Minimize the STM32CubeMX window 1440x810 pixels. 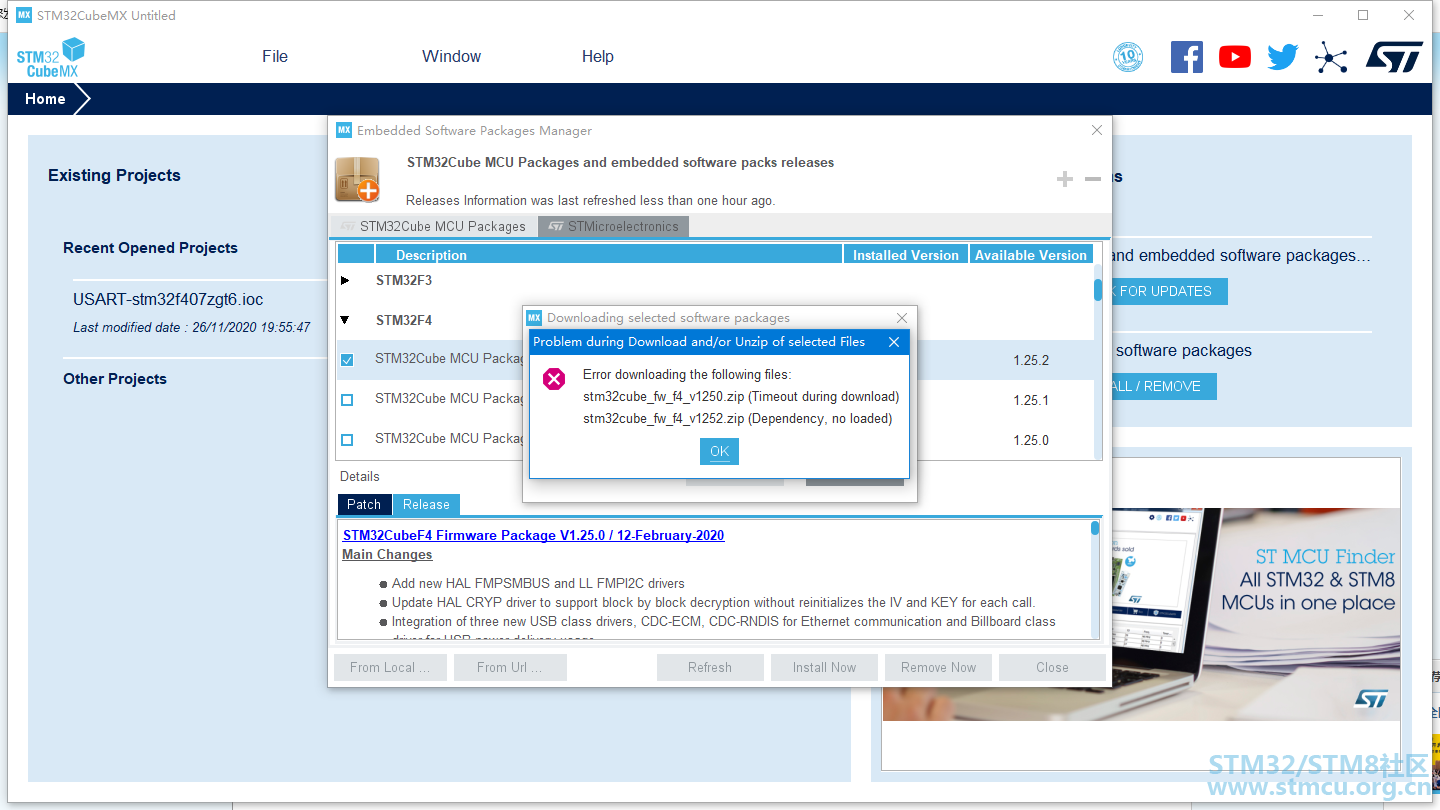click(1317, 15)
